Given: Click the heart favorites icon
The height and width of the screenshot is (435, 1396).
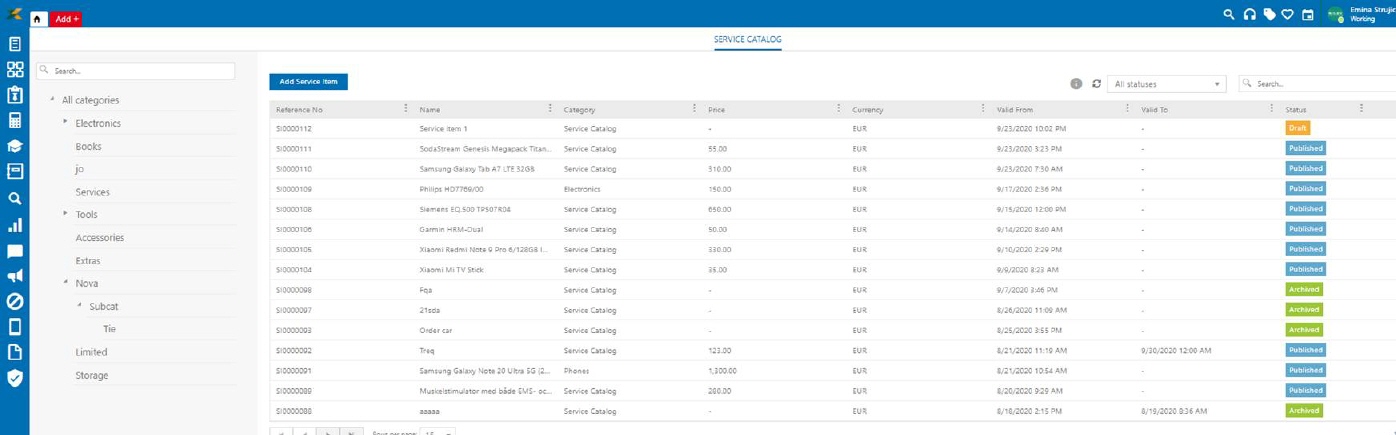Looking at the screenshot, I should (1288, 14).
